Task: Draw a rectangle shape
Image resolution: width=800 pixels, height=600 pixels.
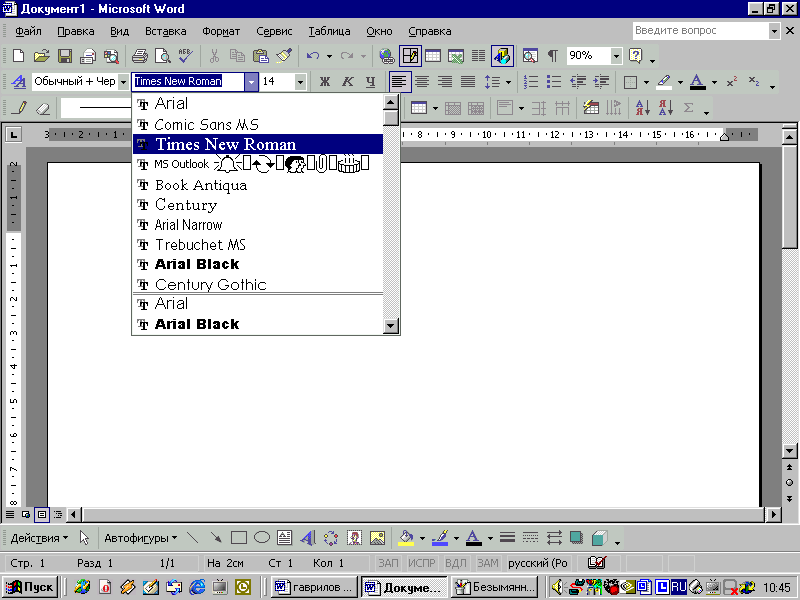Action: point(239,538)
